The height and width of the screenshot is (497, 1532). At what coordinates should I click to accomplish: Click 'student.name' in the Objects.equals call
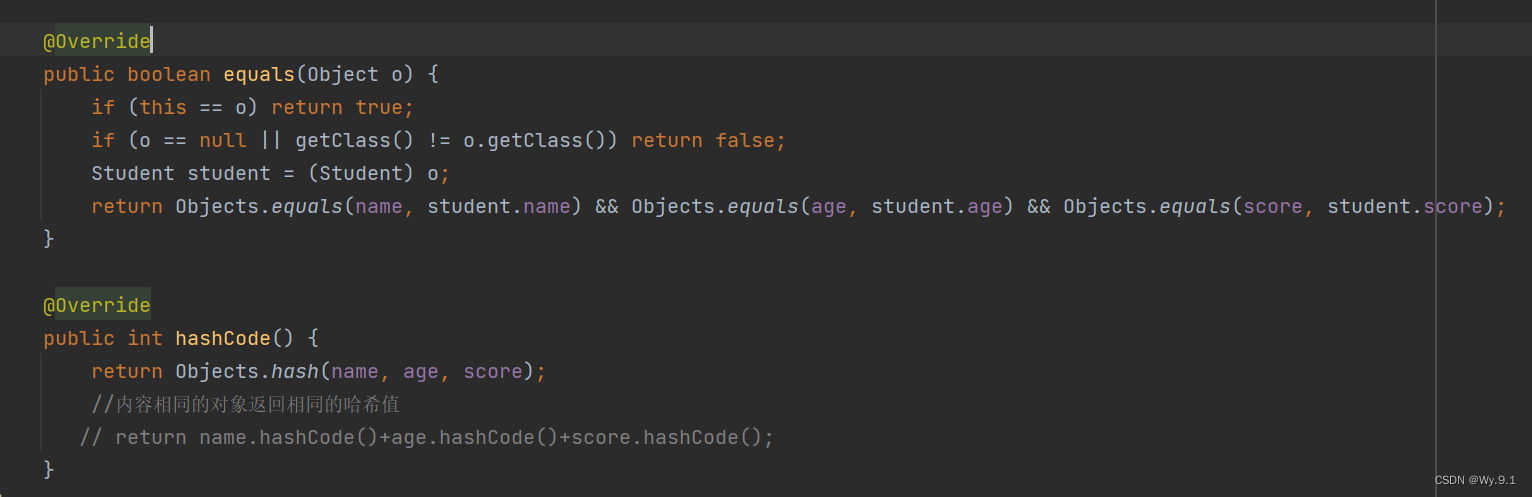tap(499, 207)
